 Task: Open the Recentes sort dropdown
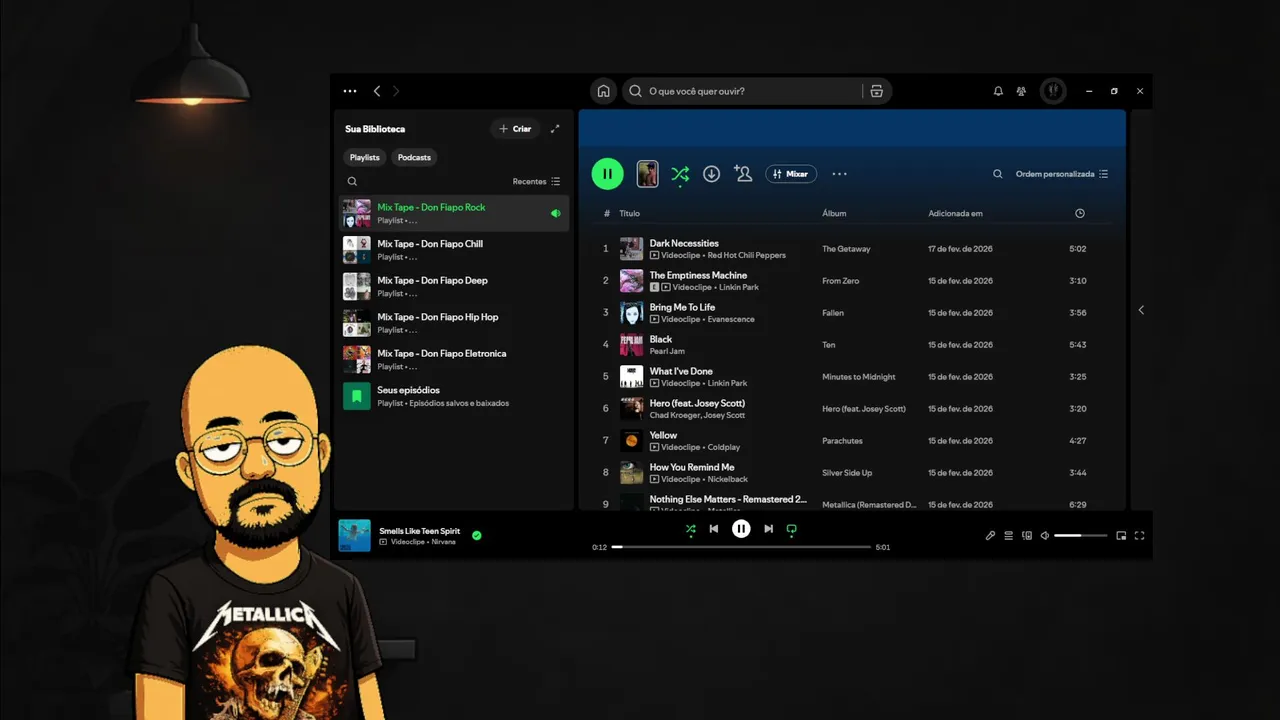tap(536, 182)
